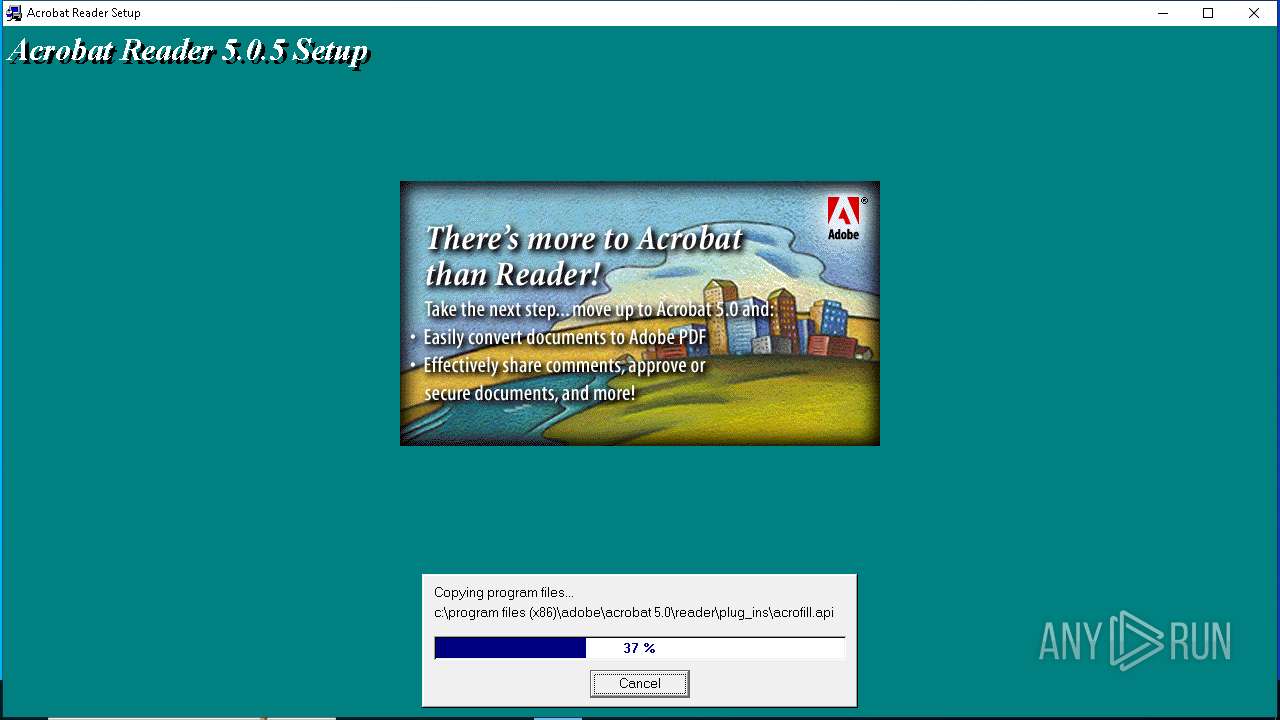Click the Acrobat promotional banner image

640,313
